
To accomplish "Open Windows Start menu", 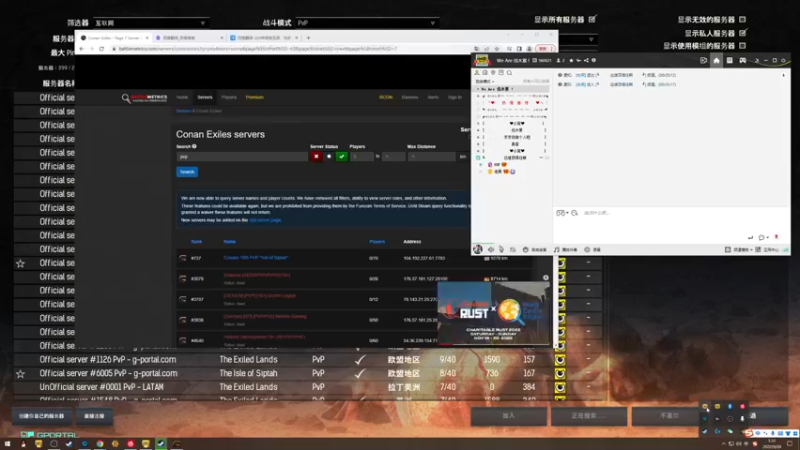I will [x=8, y=444].
